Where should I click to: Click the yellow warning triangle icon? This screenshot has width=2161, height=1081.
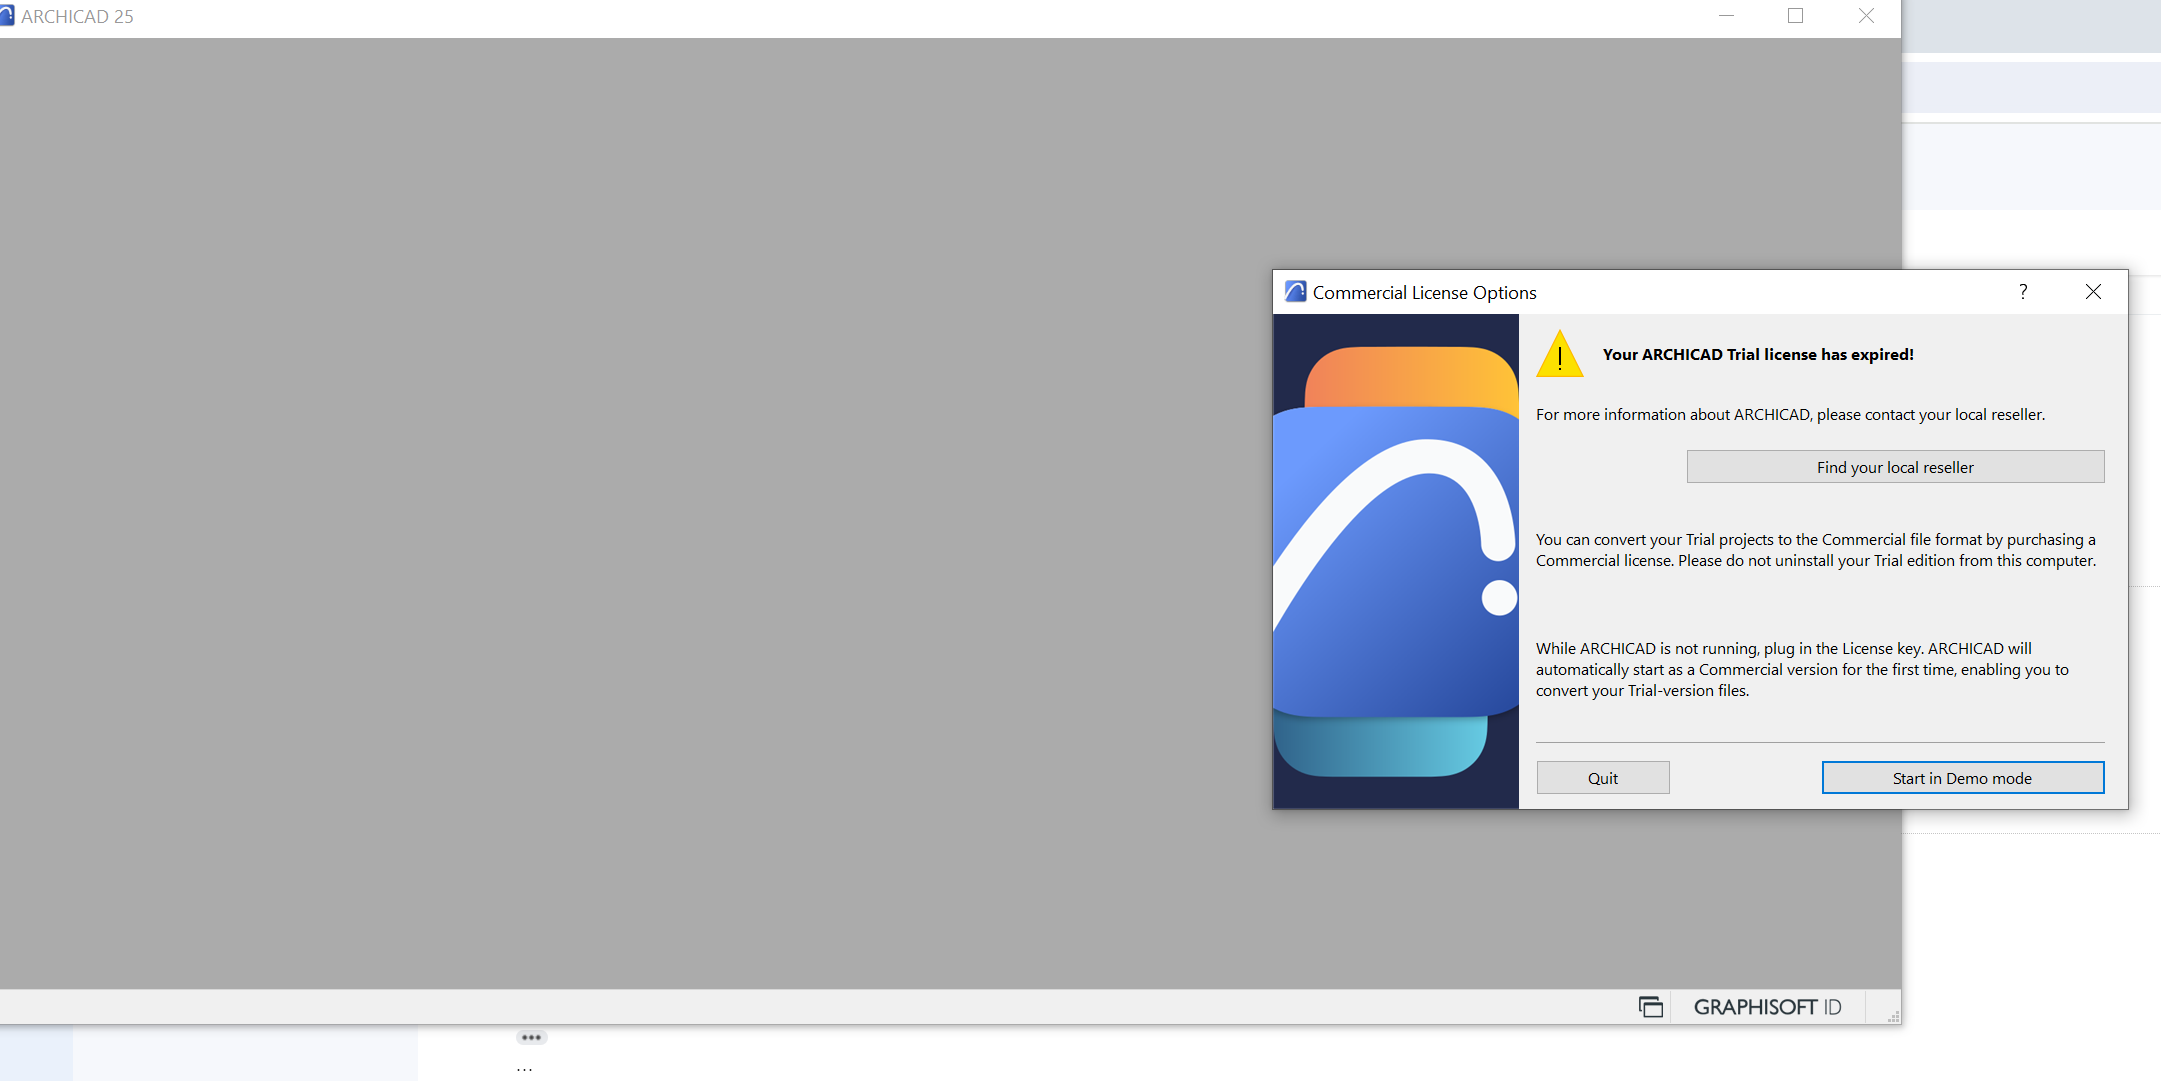1559,356
